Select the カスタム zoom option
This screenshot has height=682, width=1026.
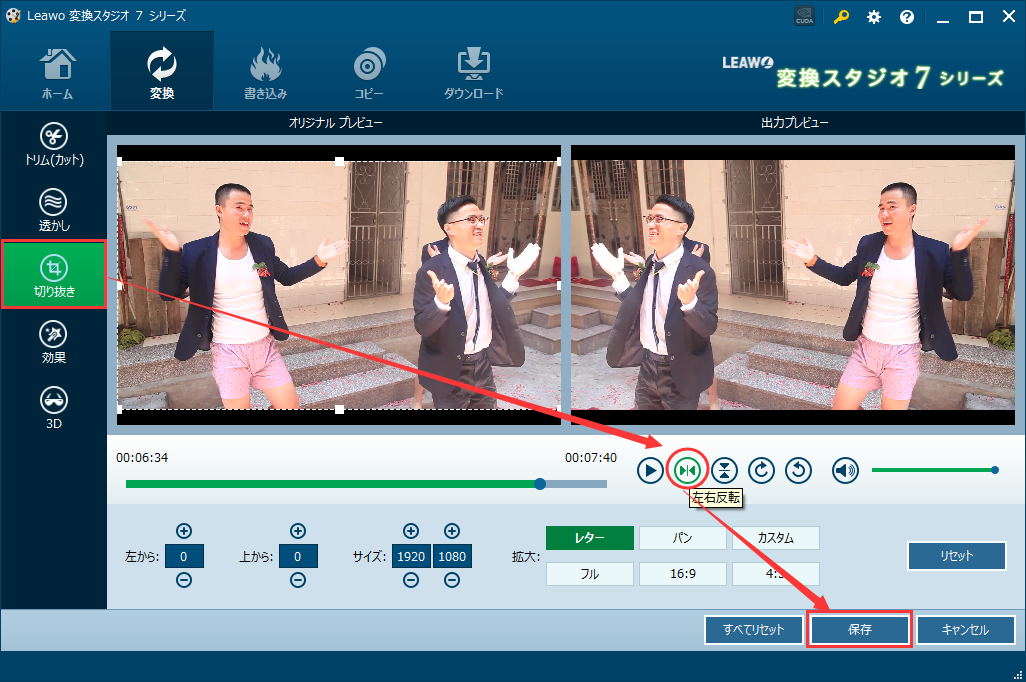775,538
